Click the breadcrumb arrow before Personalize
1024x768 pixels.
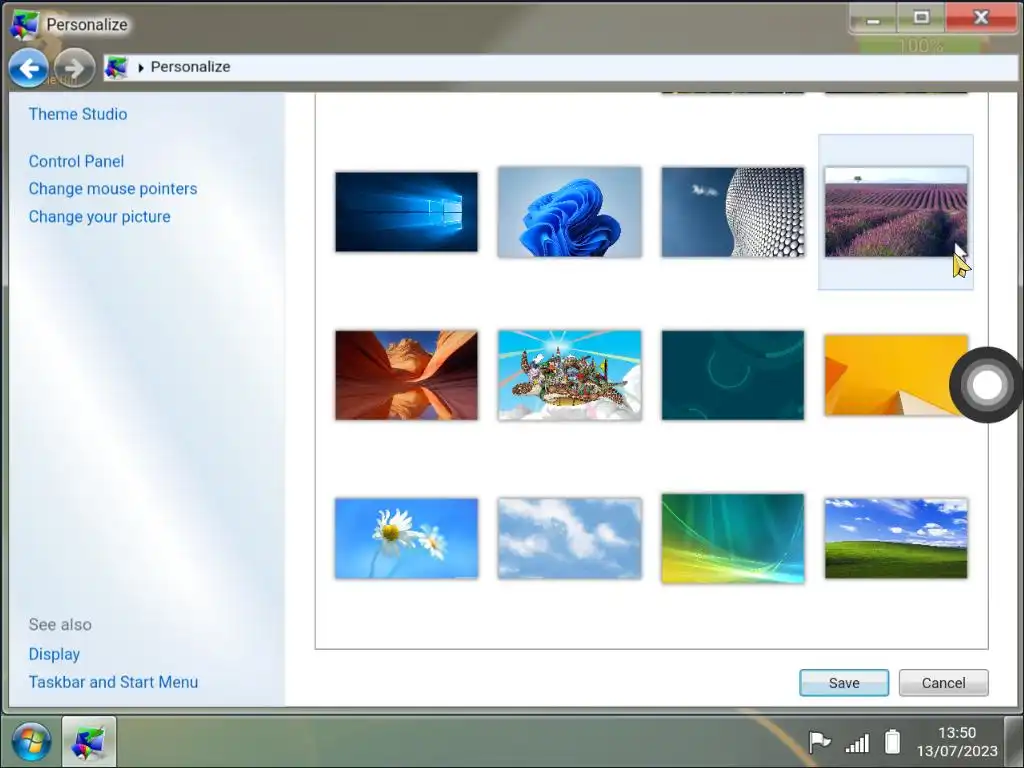point(140,68)
